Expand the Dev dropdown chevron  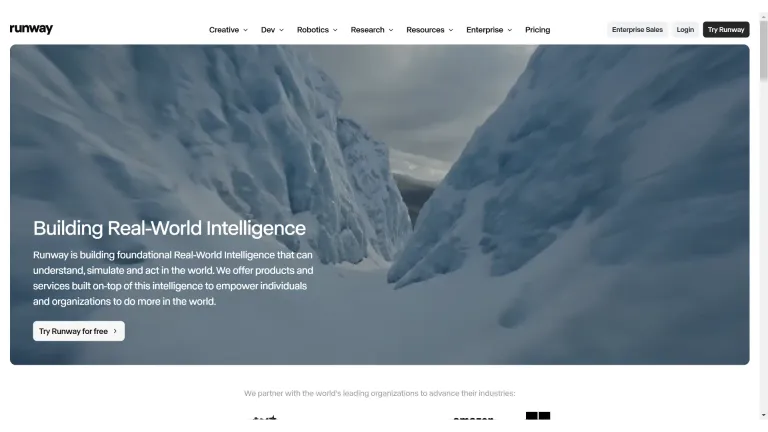tap(281, 30)
